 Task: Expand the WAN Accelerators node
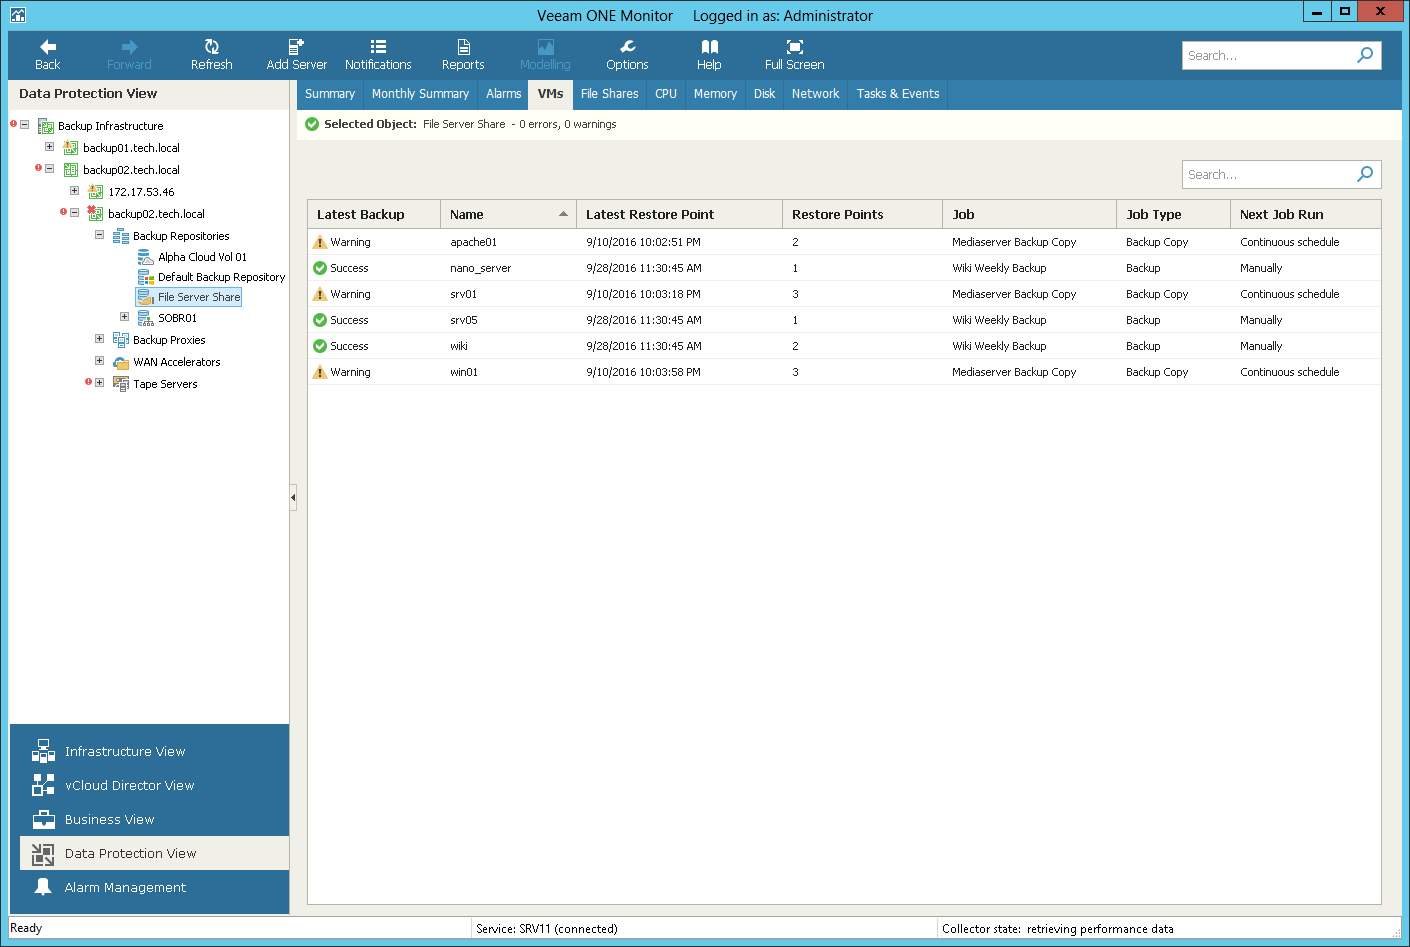(99, 361)
